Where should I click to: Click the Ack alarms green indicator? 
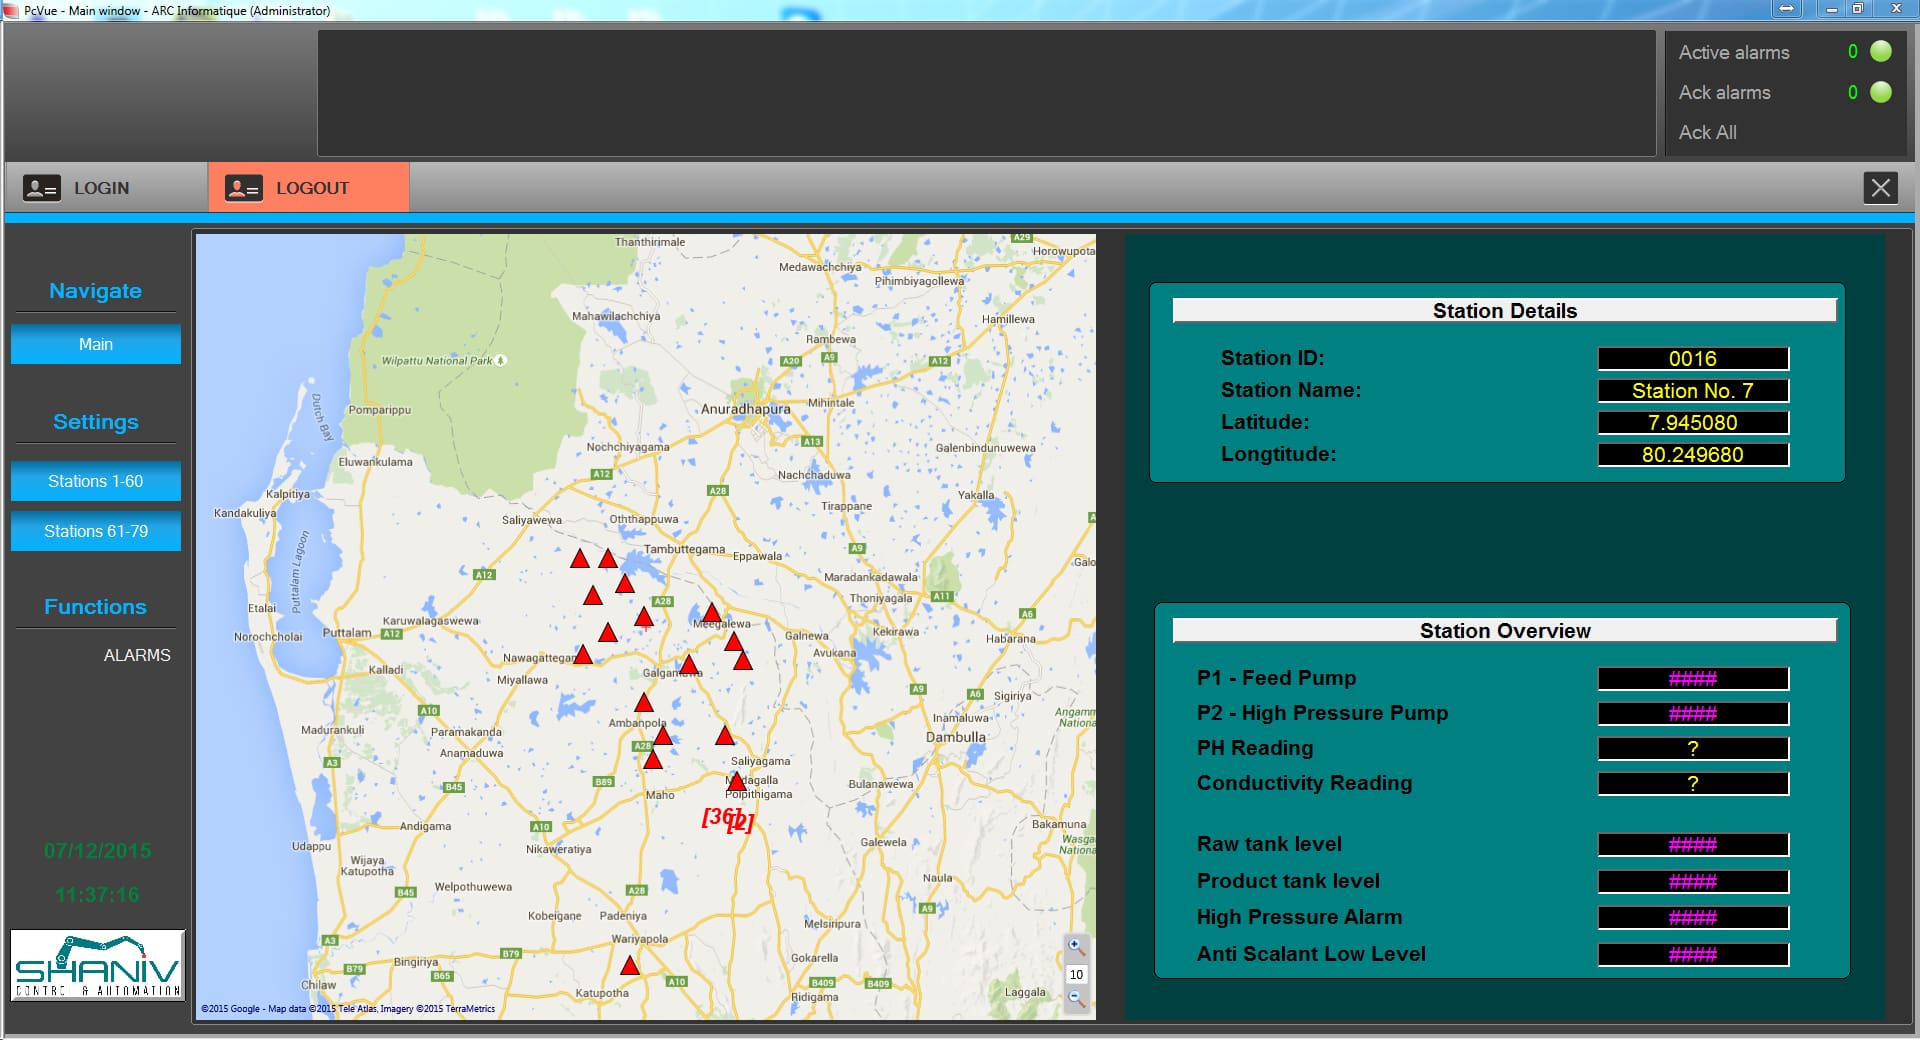click(x=1878, y=92)
